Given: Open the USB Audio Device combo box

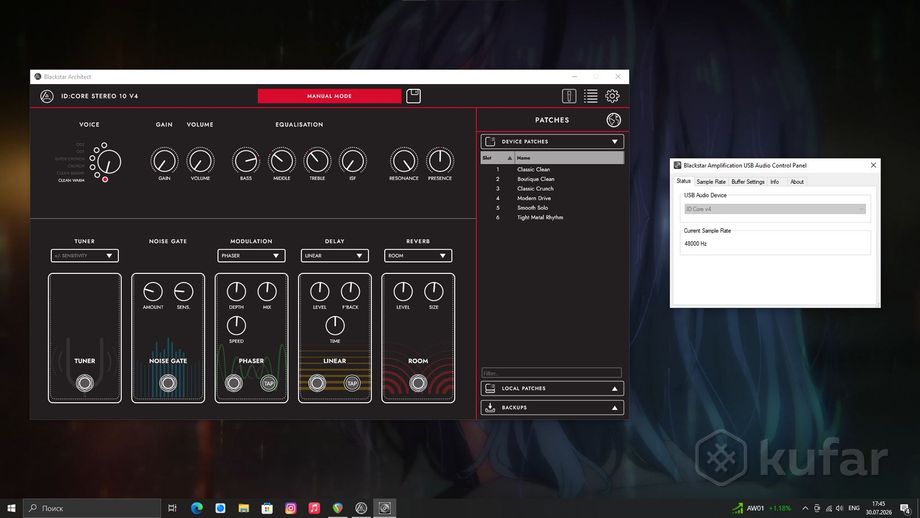Looking at the screenshot, I should [x=774, y=209].
